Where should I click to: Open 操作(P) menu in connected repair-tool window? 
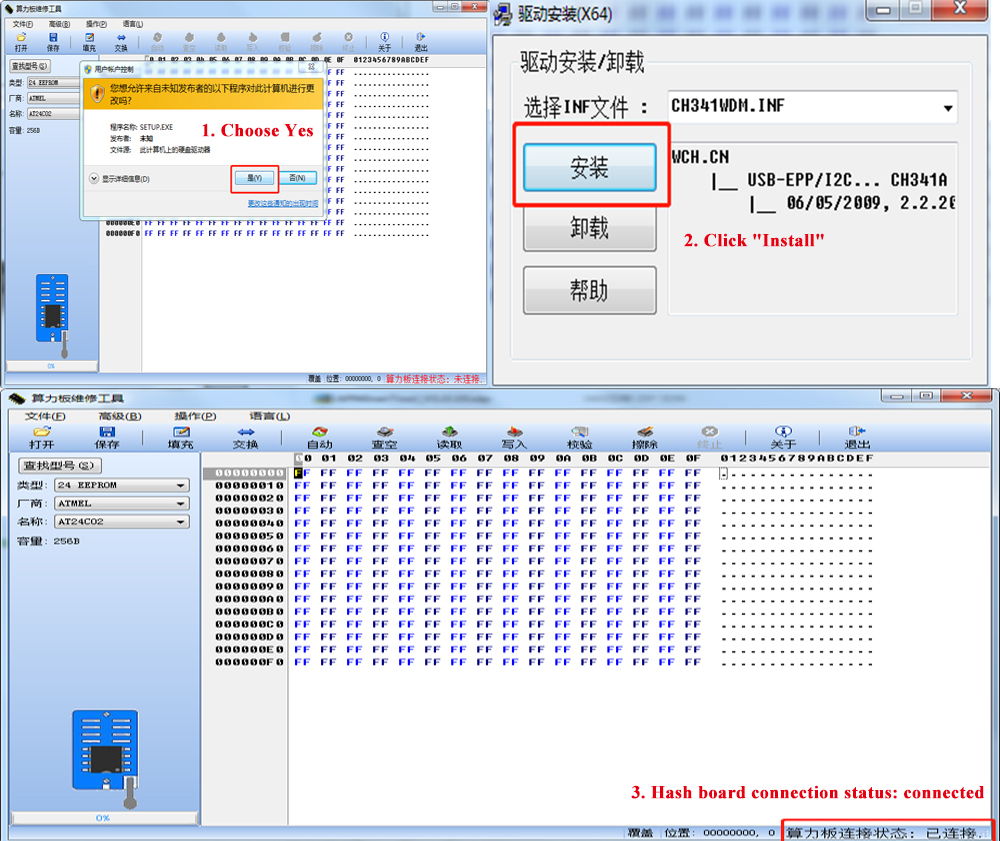pos(195,416)
